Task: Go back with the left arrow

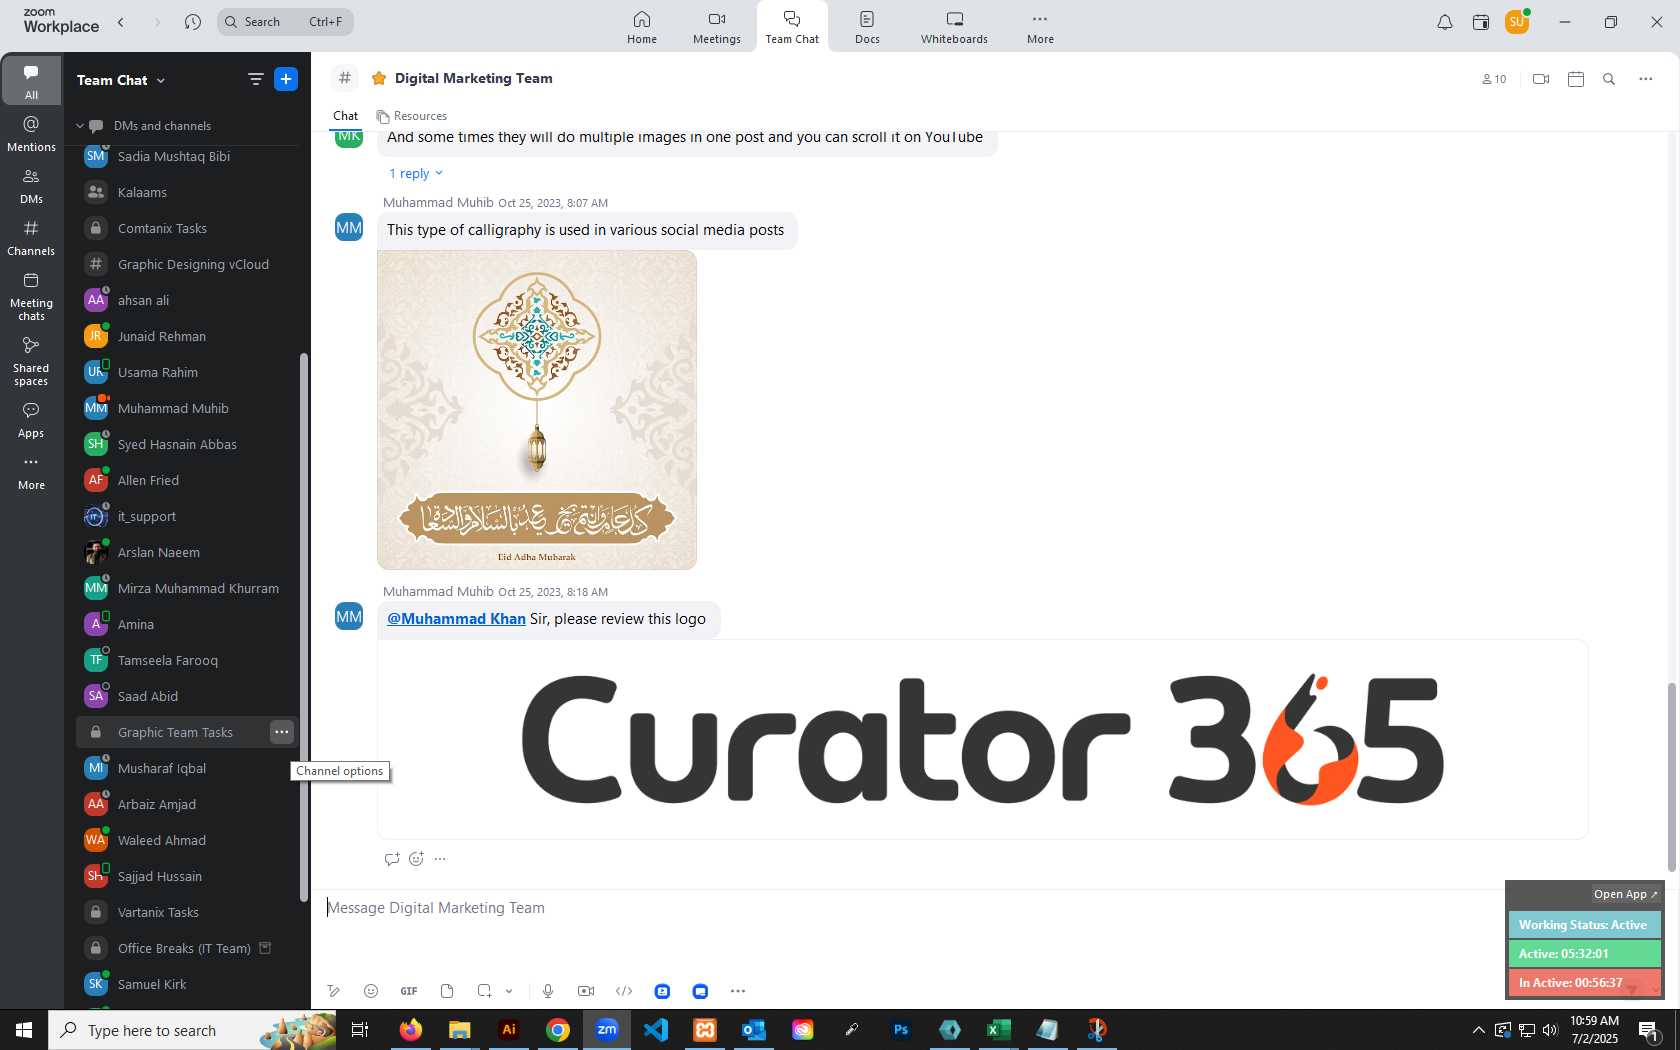Action: click(x=121, y=22)
